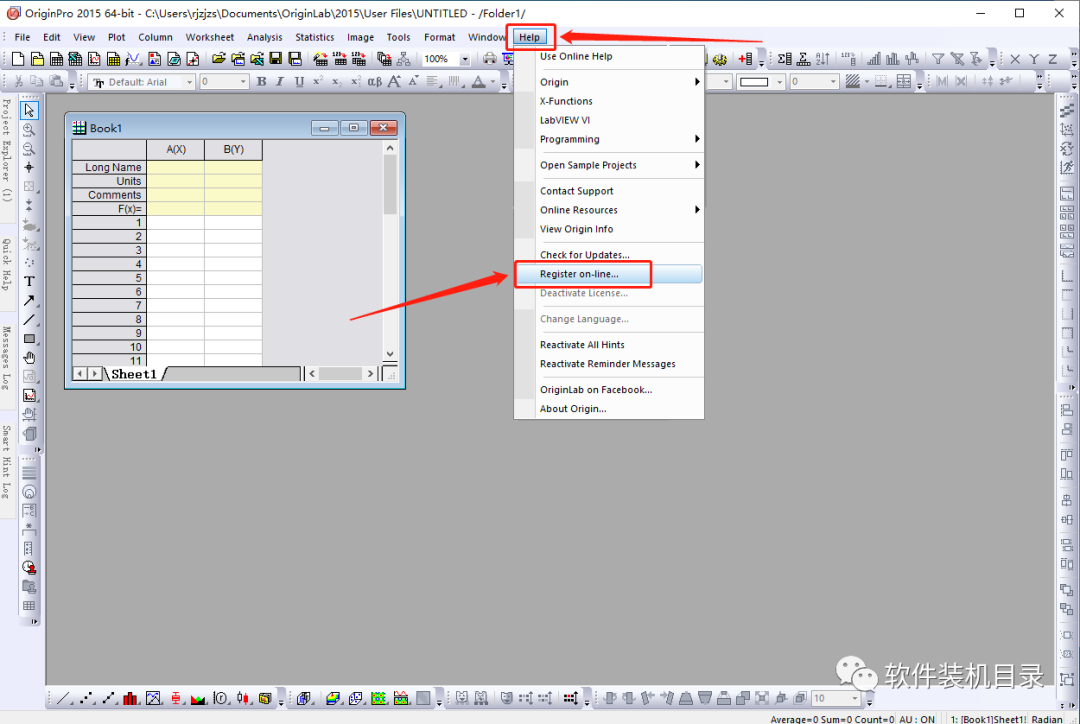Open the Statistics menu
This screenshot has width=1080, height=724.
point(315,37)
